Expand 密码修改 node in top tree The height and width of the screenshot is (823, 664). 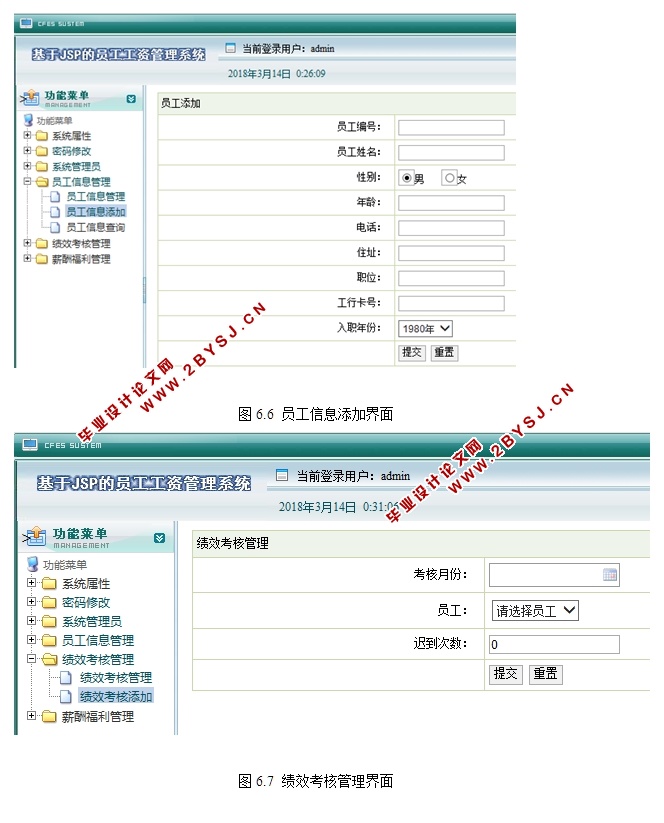coord(27,151)
